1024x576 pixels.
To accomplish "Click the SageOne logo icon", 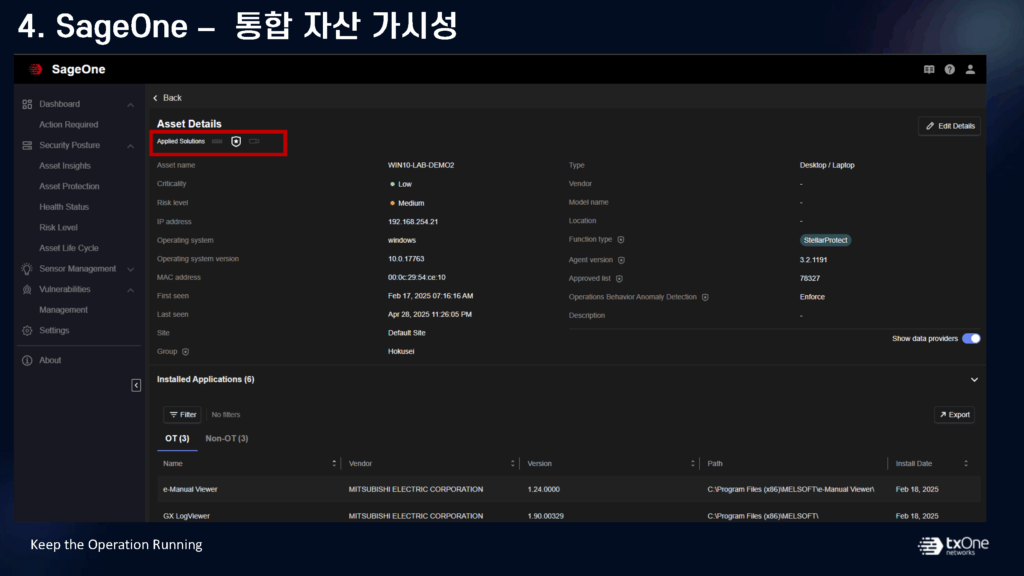I will point(36,70).
